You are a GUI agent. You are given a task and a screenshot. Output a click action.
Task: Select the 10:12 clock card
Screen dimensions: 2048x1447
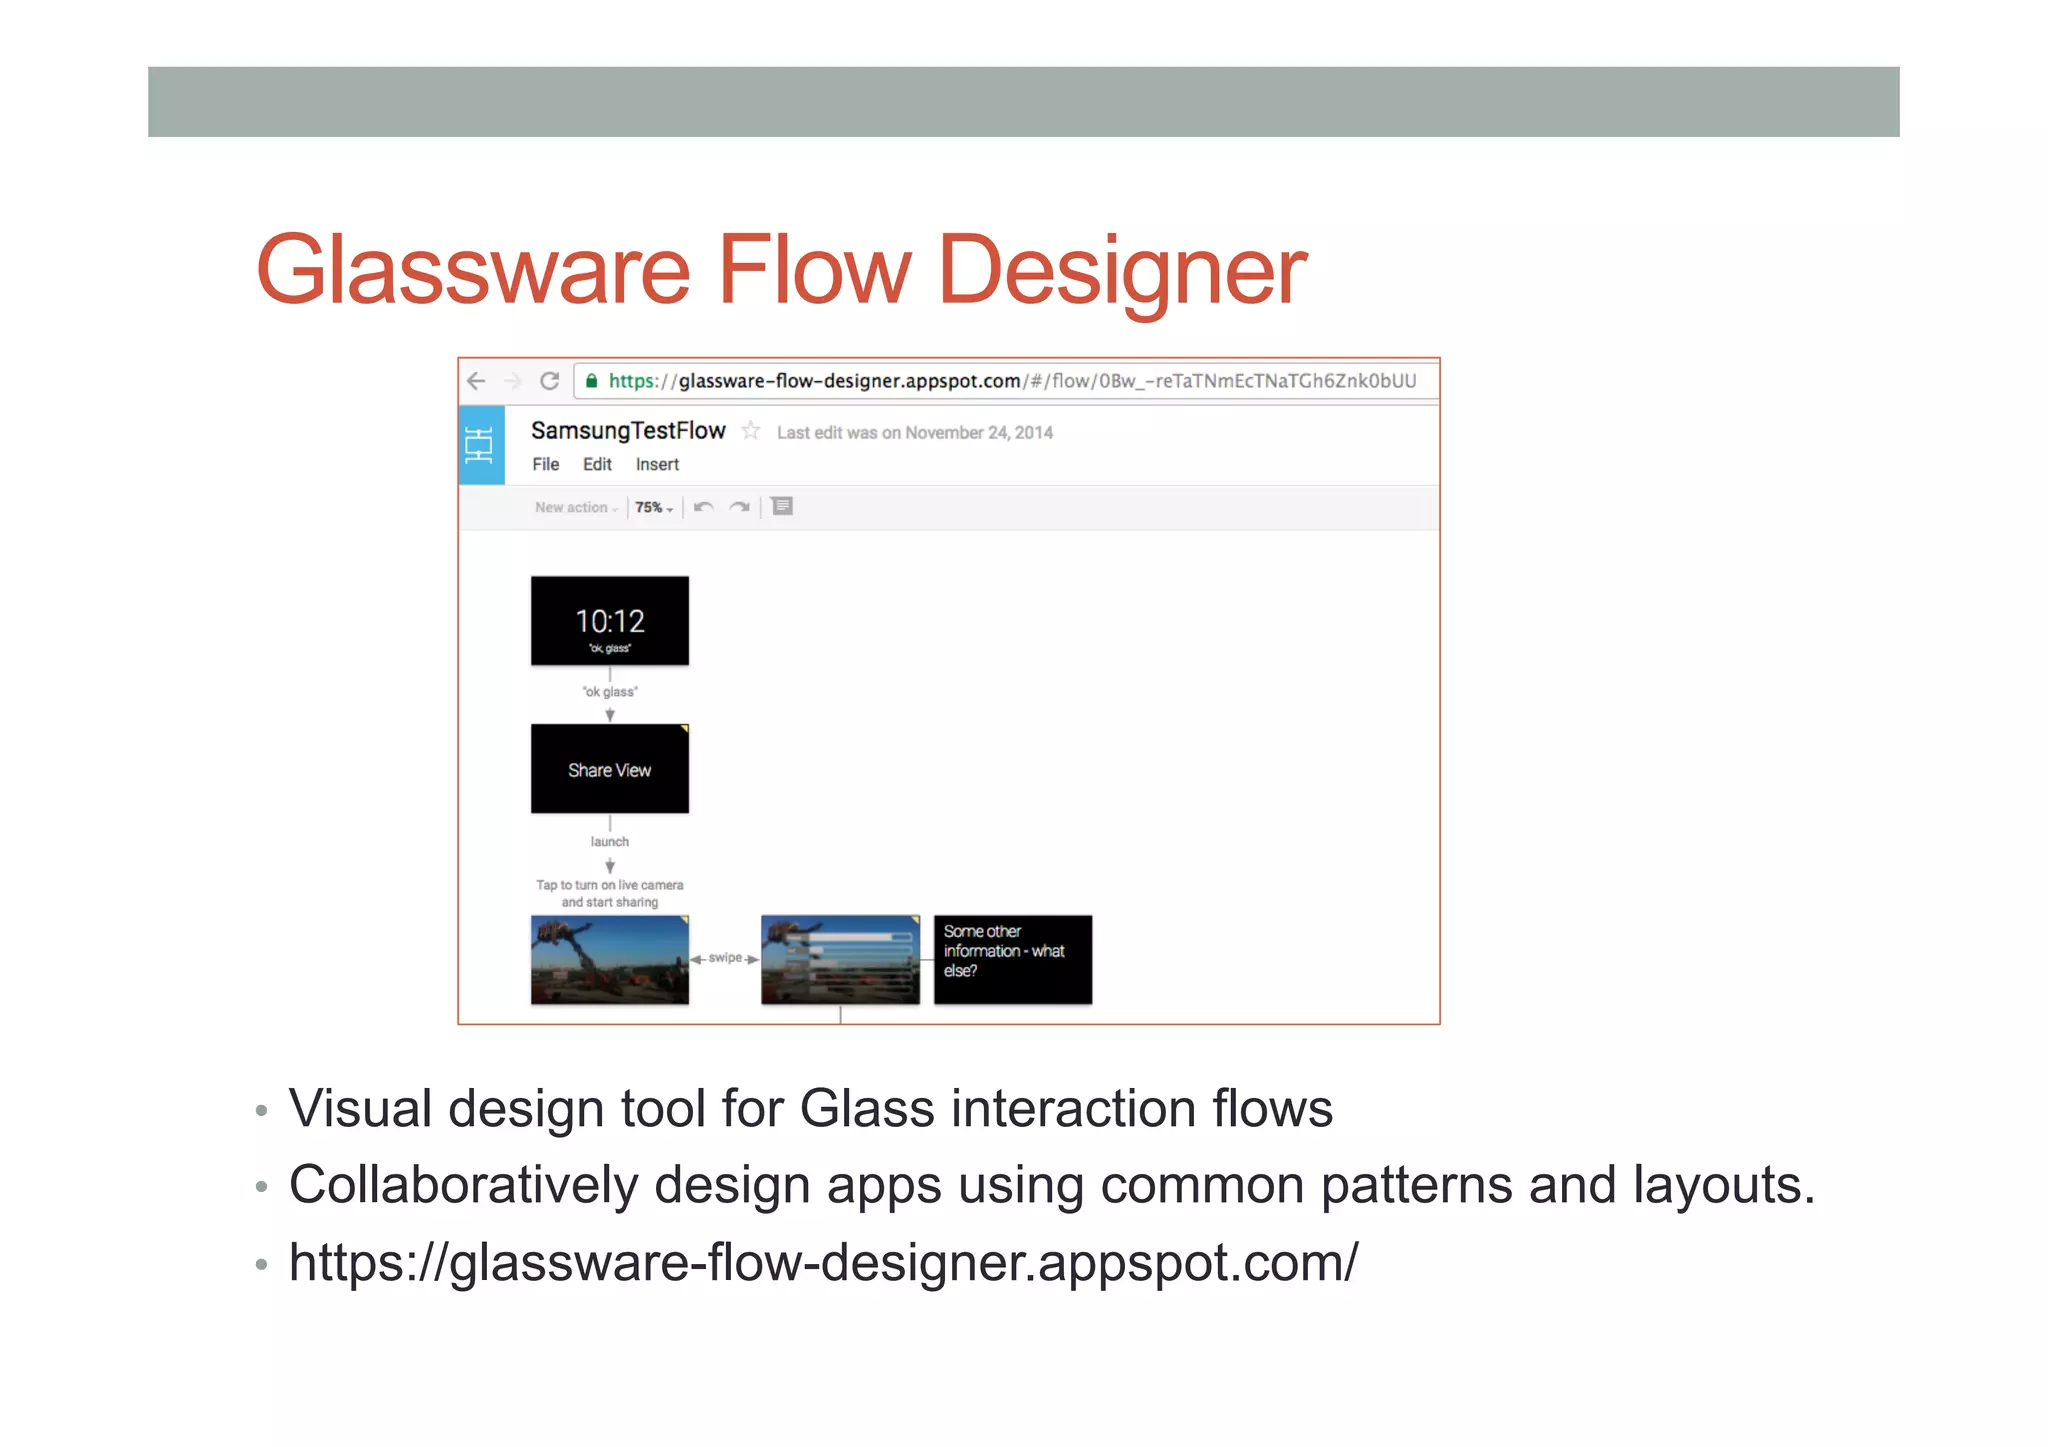point(610,621)
